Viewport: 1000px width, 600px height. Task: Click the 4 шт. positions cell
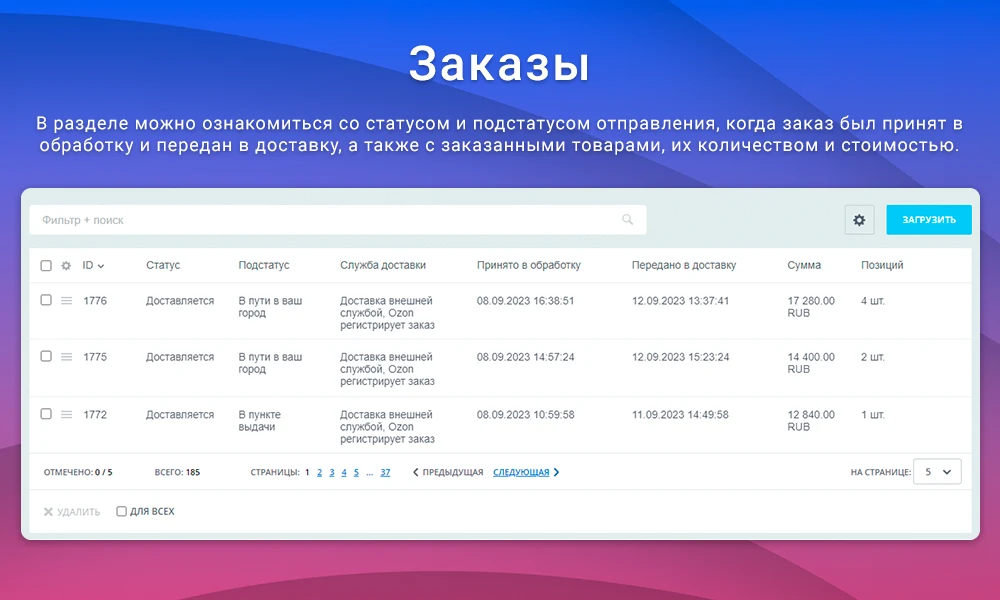coord(872,300)
